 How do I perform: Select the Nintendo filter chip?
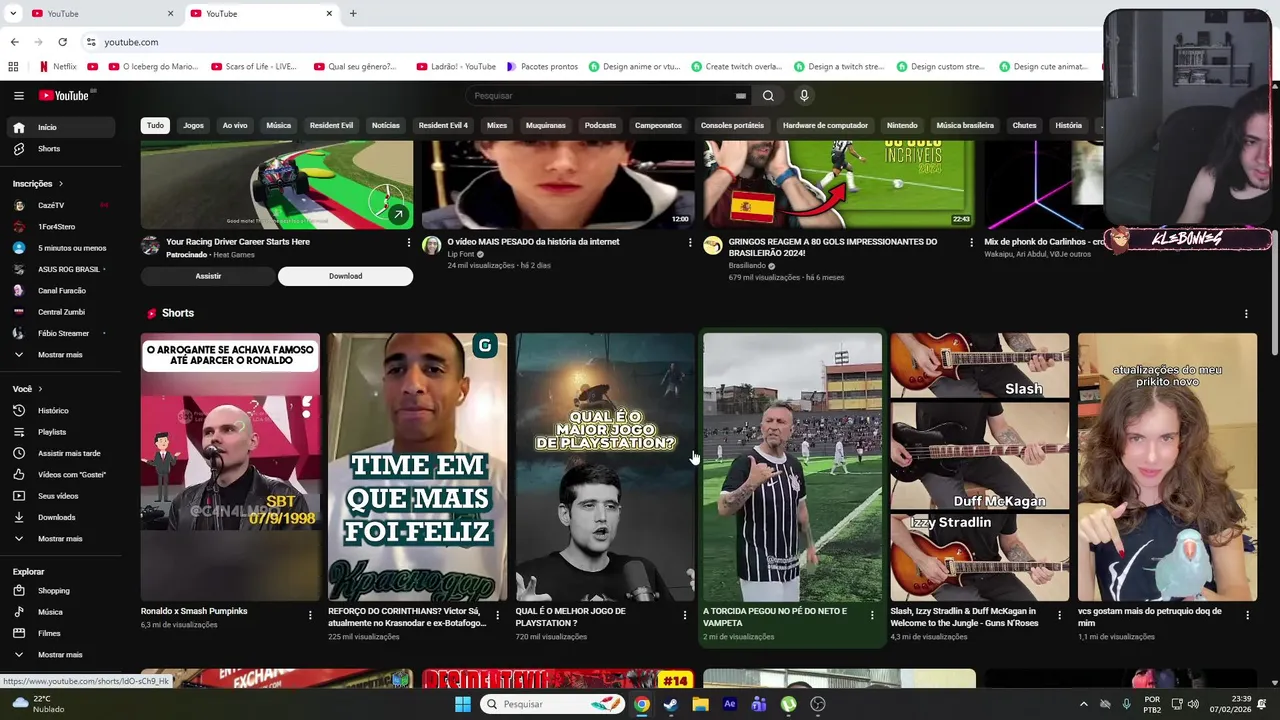coord(902,126)
